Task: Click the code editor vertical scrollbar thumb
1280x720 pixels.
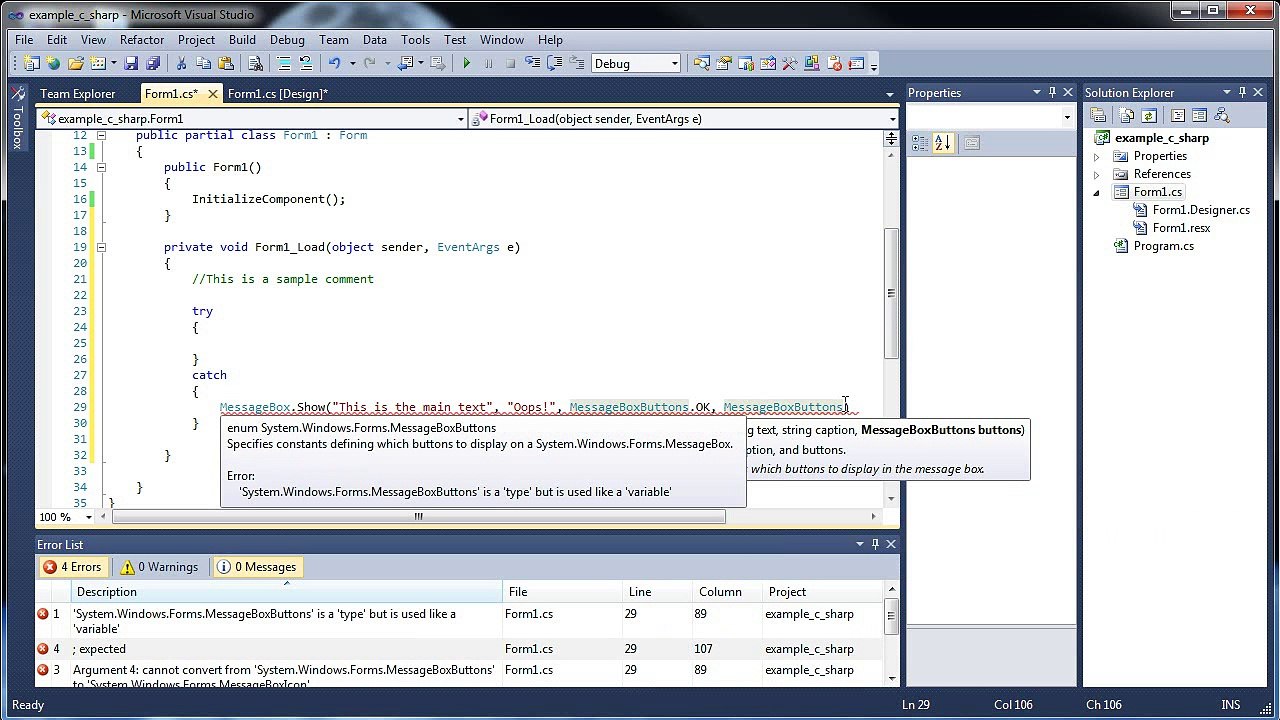Action: pyautogui.click(x=891, y=293)
